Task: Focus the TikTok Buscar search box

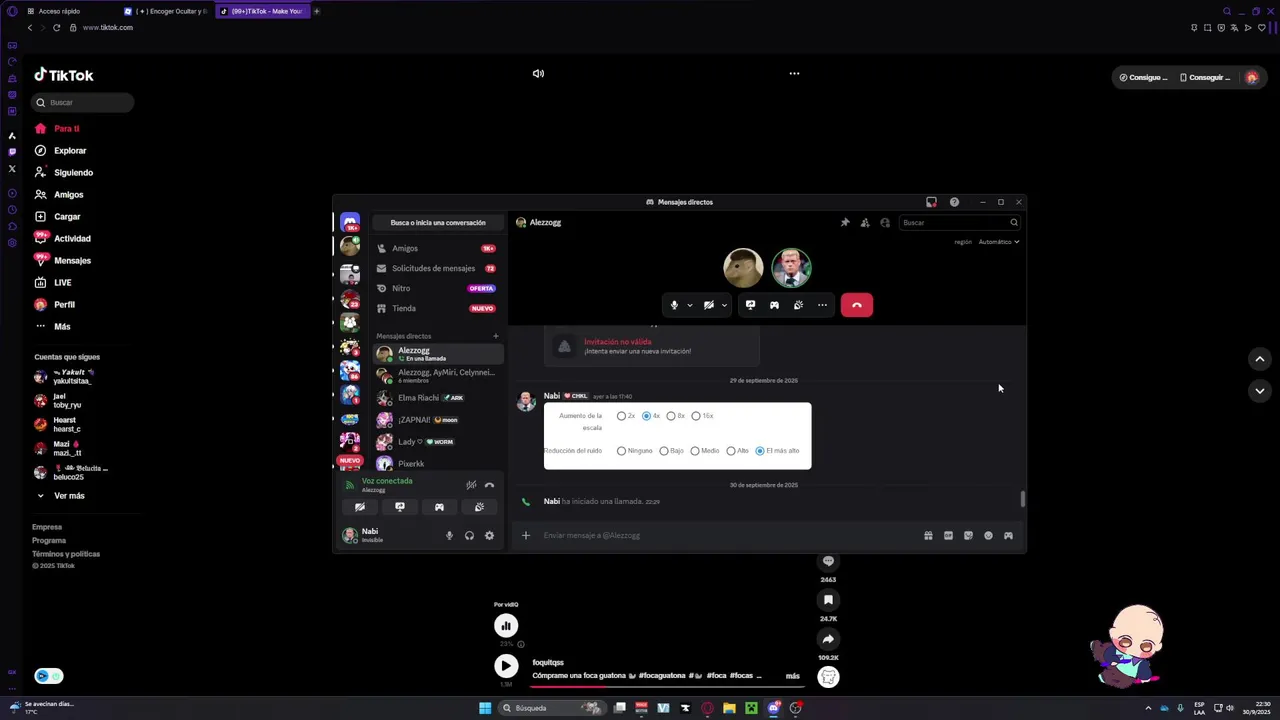Action: coord(82,102)
